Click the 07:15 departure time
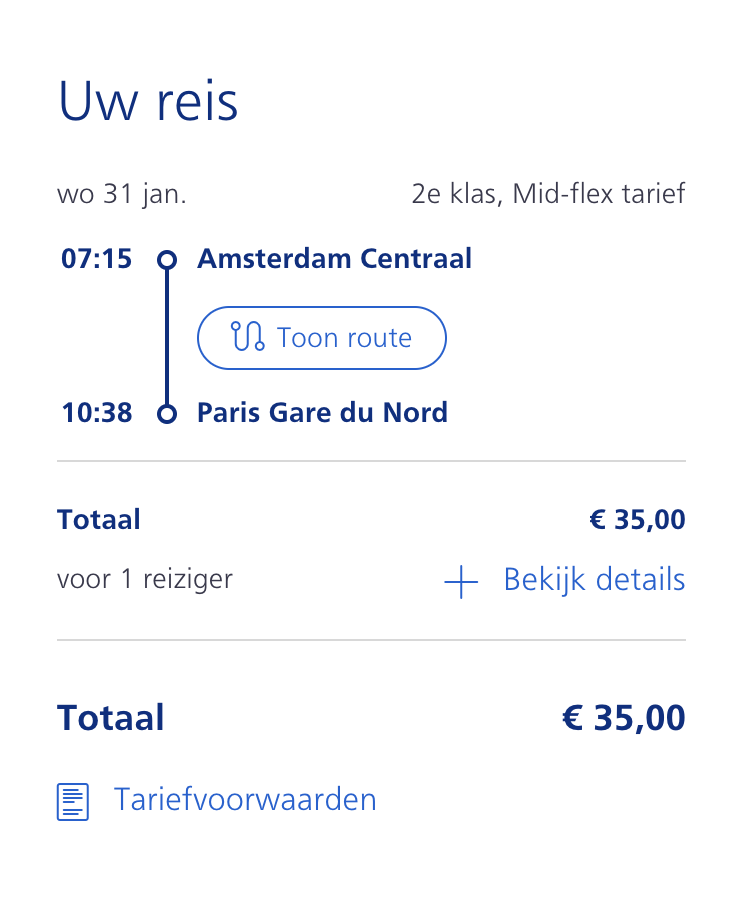Screen dimensions: 746x902 [x=97, y=259]
